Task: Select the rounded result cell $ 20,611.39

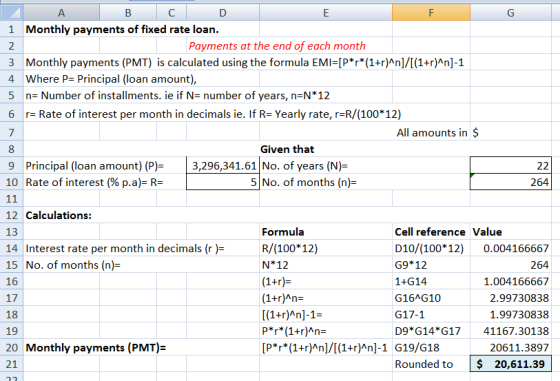Action: pyautogui.click(x=511, y=364)
